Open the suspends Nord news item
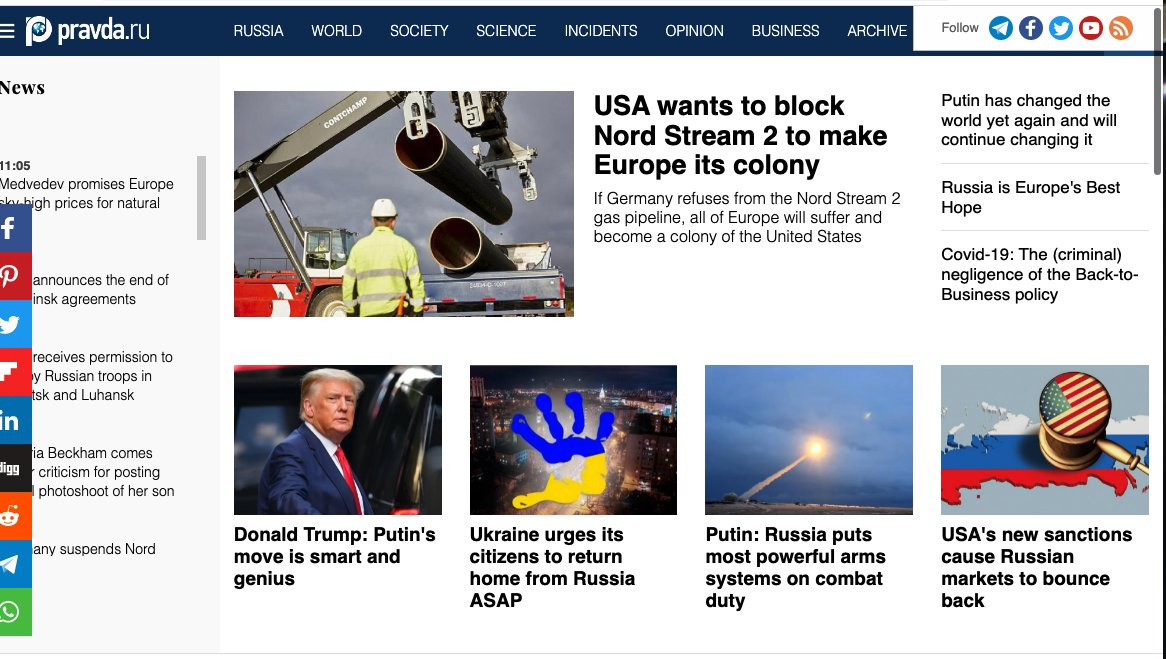The width and height of the screenshot is (1166, 659). 94,549
